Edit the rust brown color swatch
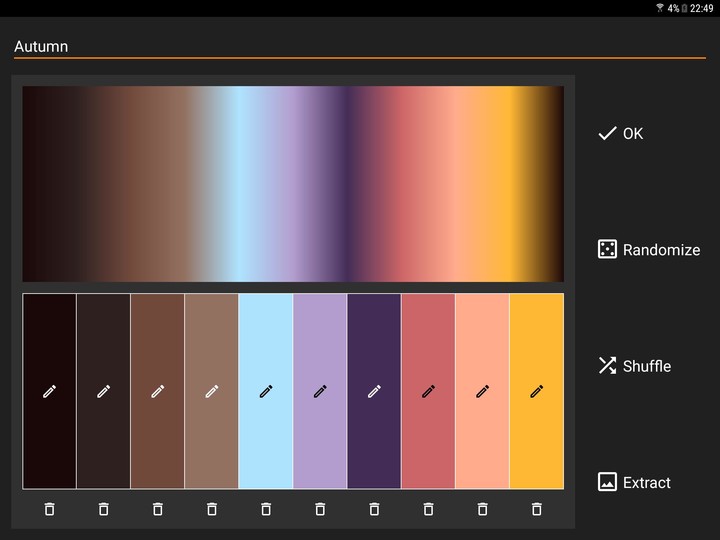720x540 pixels. (158, 391)
